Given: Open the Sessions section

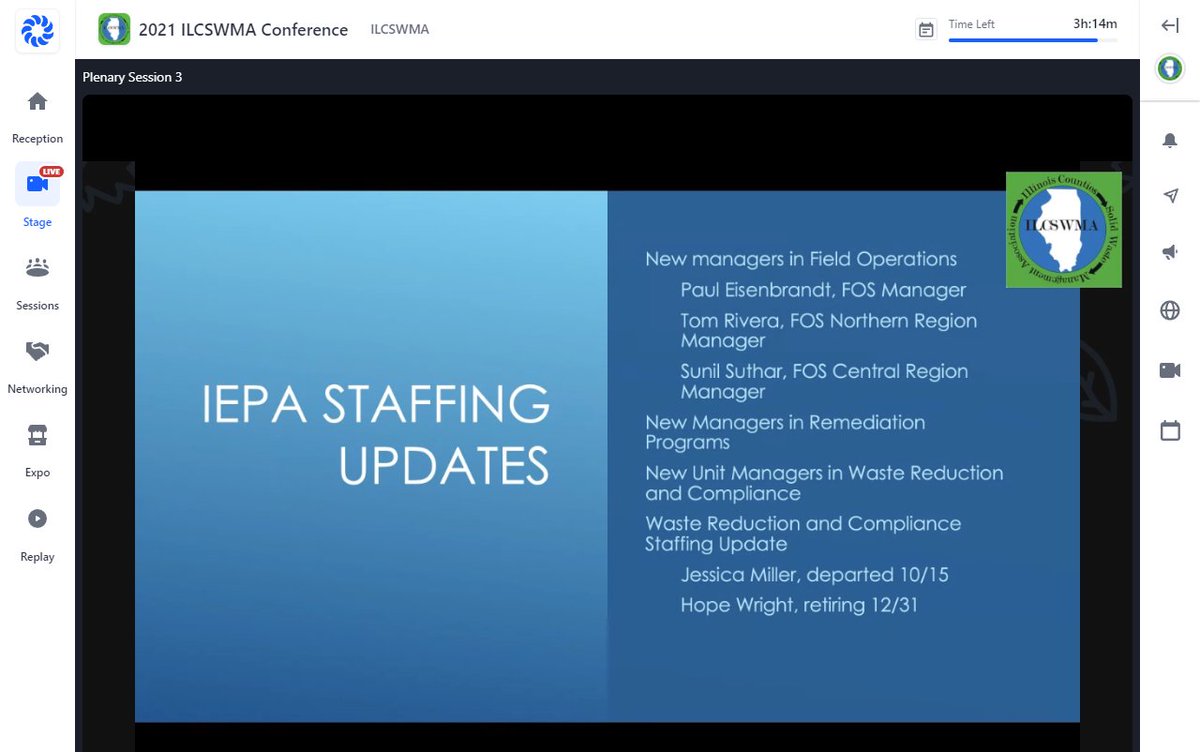Looking at the screenshot, I should [x=37, y=283].
